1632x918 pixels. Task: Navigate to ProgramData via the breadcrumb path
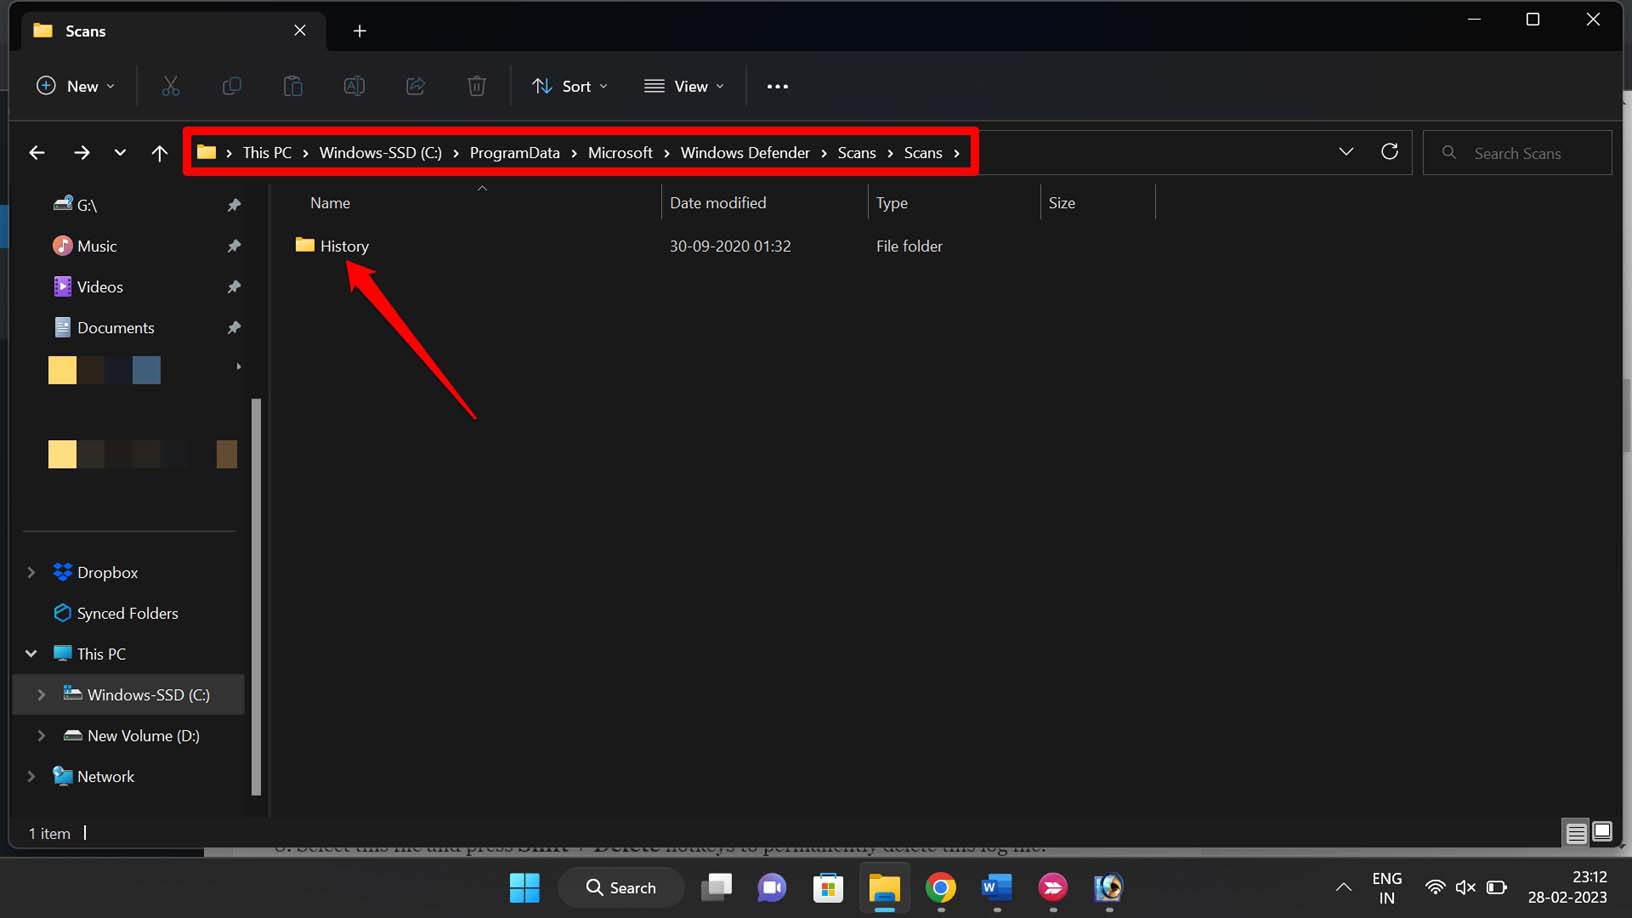pos(515,152)
